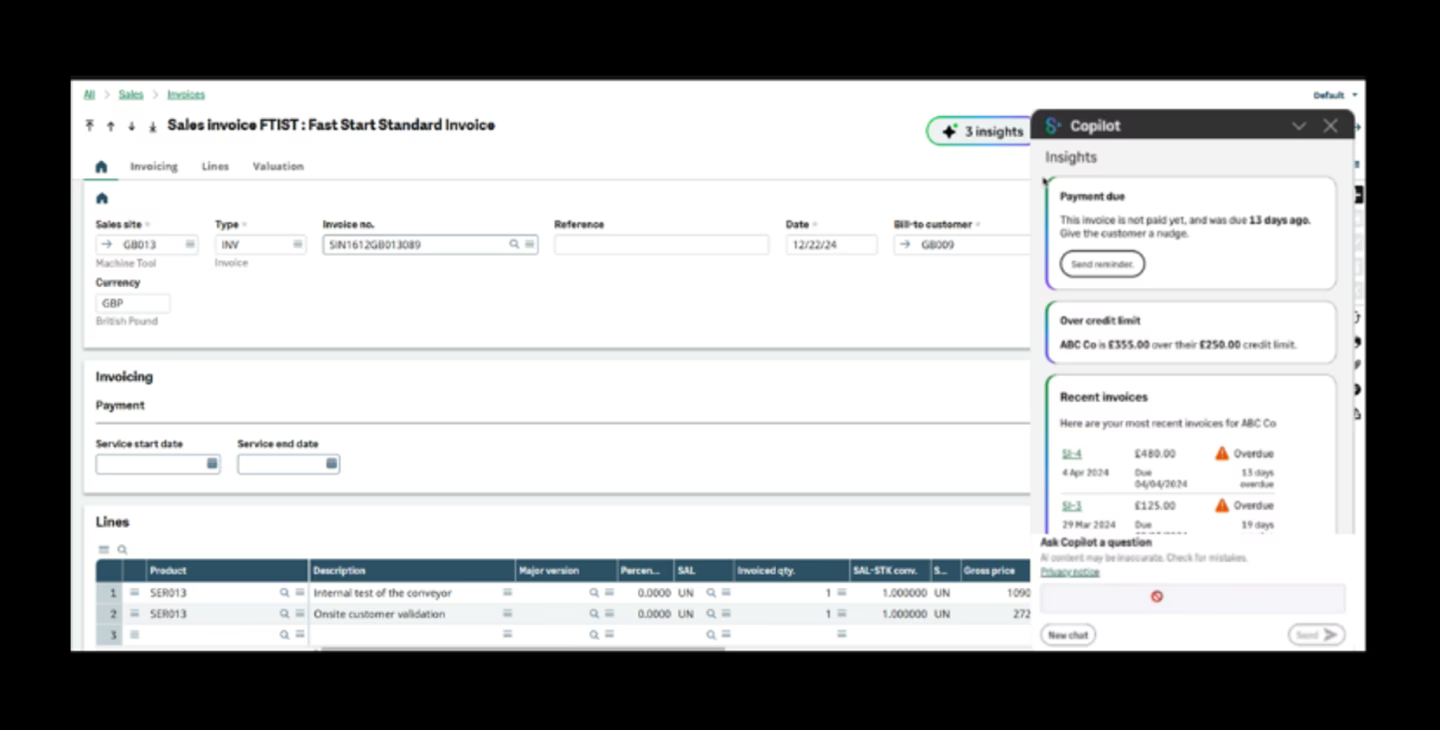Jump to the last record arrow icon
The image size is (1440, 730).
pos(152,125)
